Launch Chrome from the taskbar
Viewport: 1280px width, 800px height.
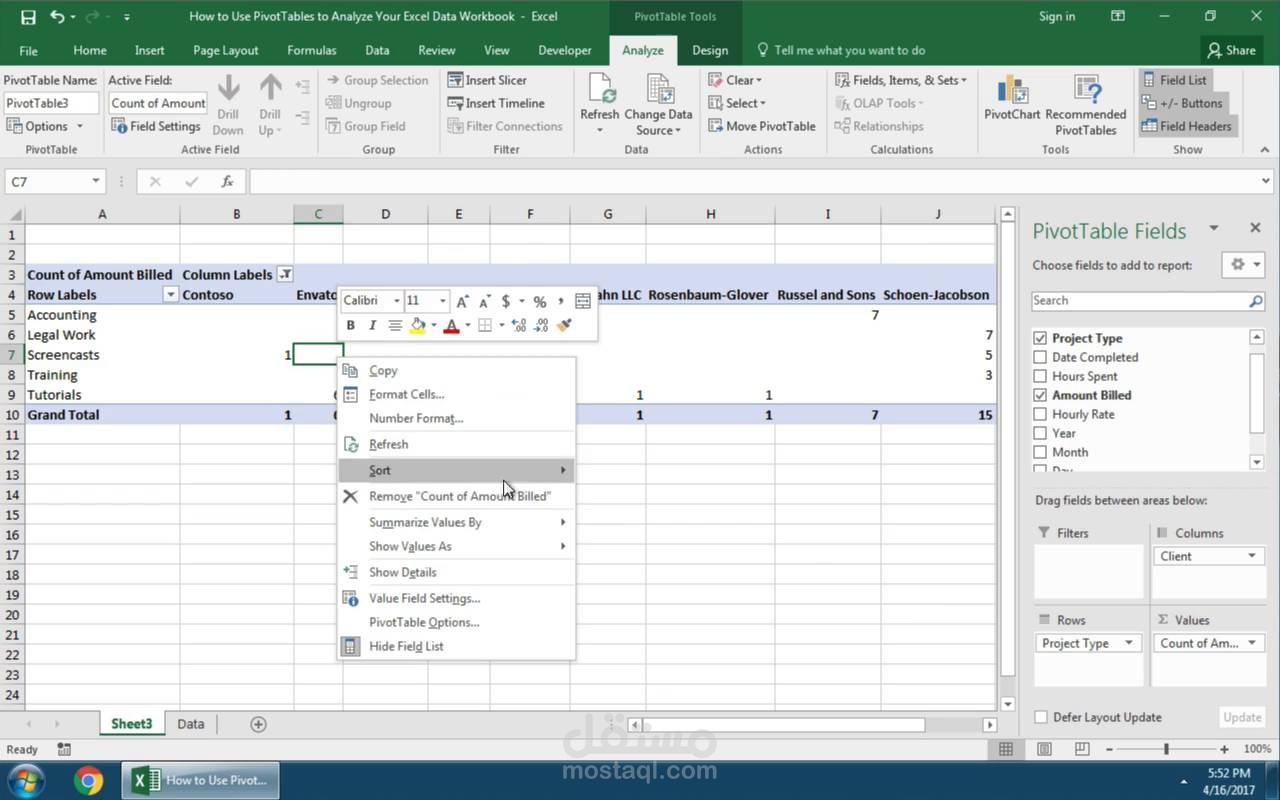[x=89, y=780]
